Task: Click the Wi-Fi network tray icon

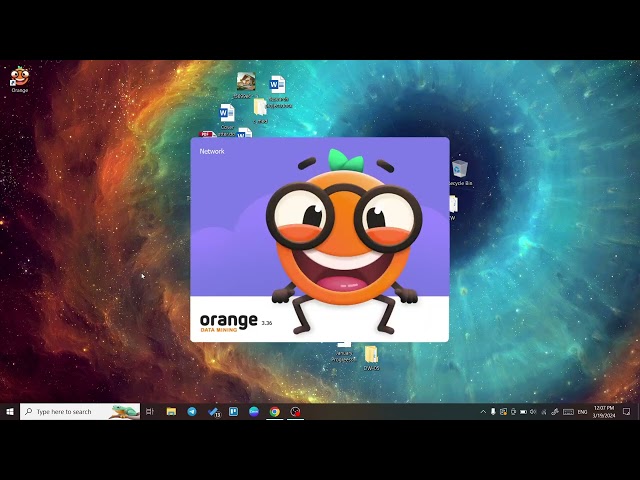Action: pyautogui.click(x=544, y=412)
